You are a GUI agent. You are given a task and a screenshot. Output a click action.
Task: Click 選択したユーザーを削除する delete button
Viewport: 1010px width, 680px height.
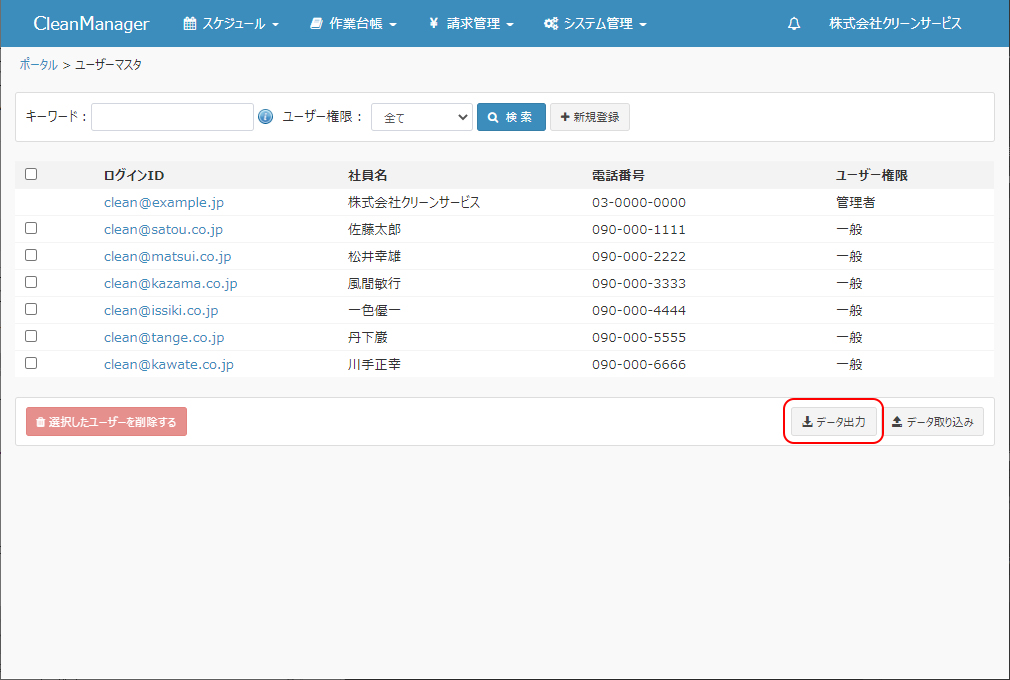point(106,422)
